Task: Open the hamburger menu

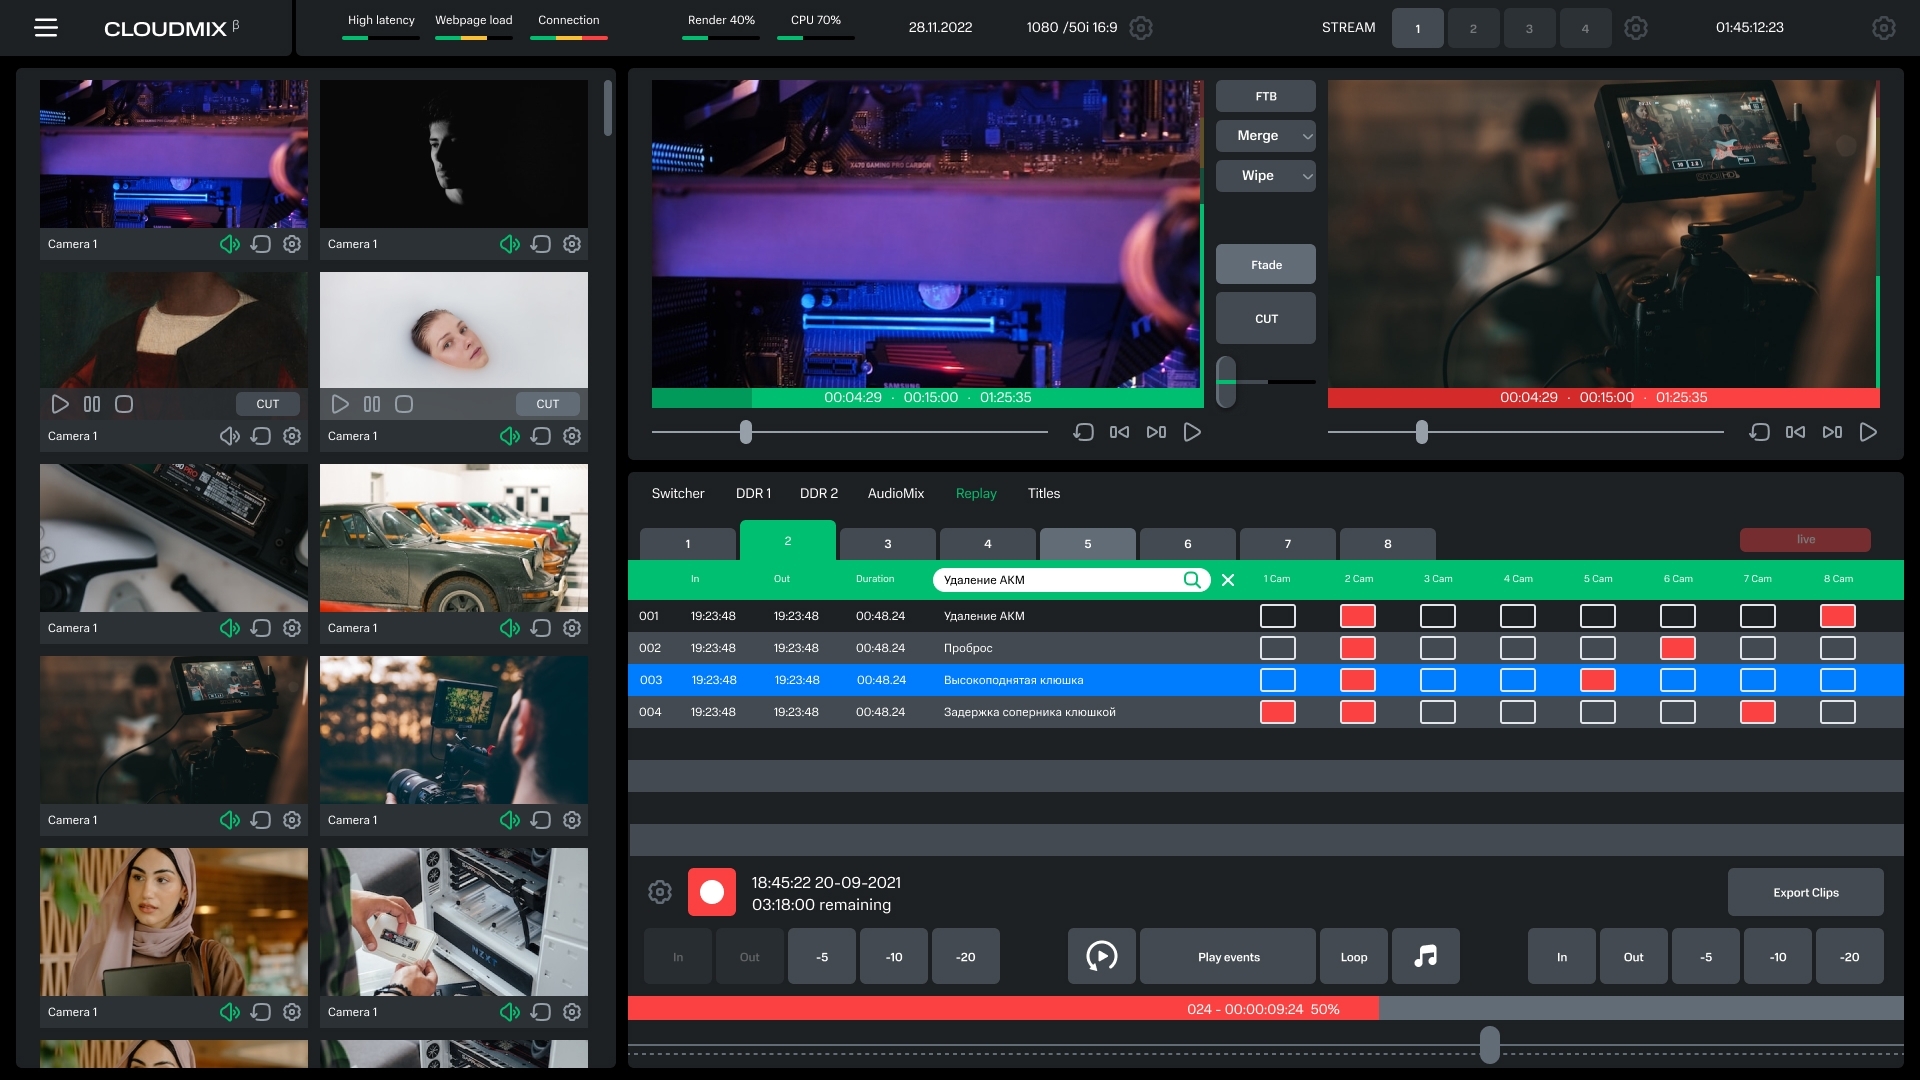Action: tap(46, 28)
